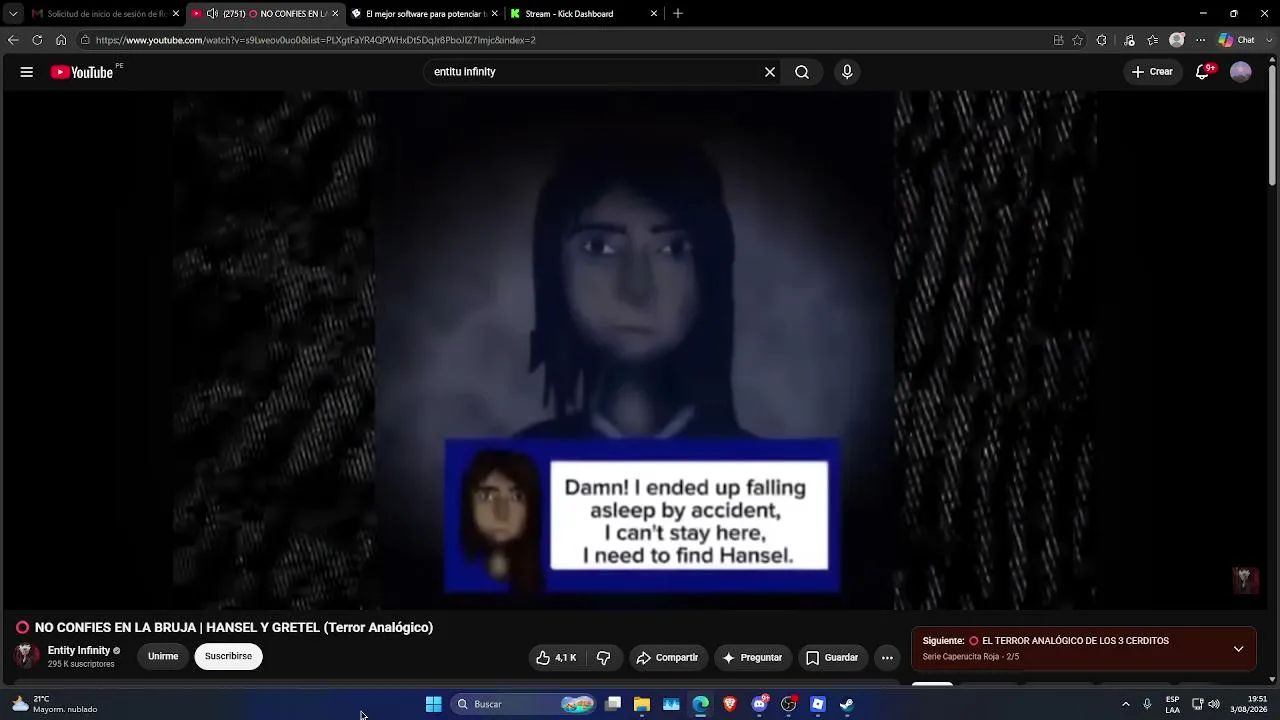Reload the page with refresh icon

(37, 40)
